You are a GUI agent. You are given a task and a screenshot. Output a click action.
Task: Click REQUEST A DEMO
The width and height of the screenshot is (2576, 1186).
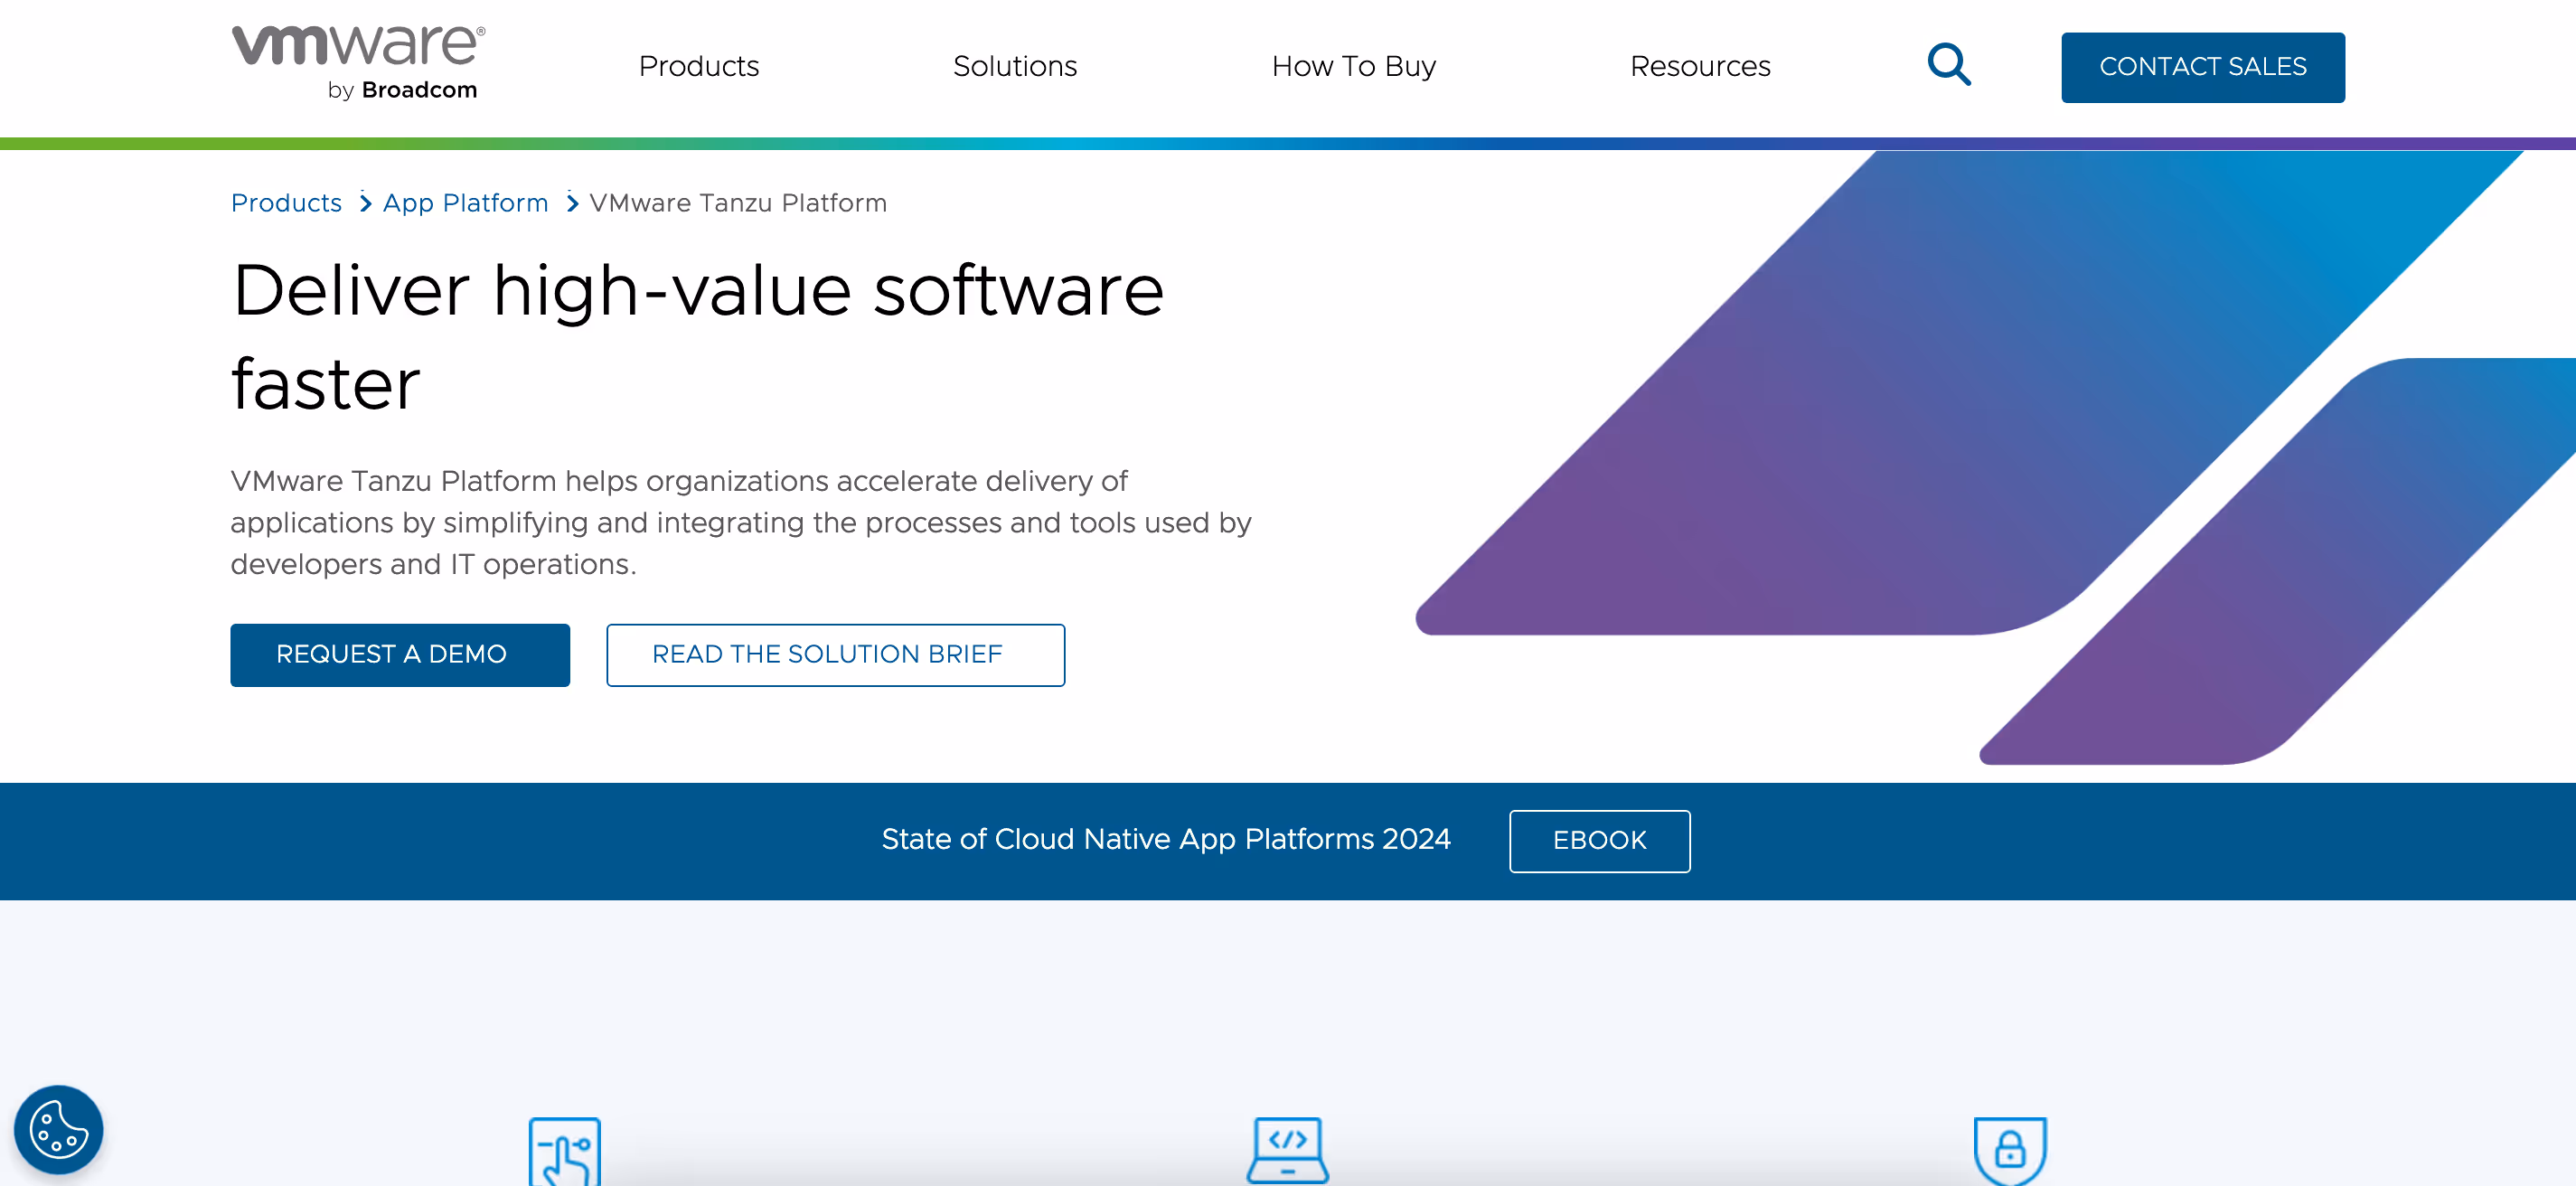click(399, 655)
